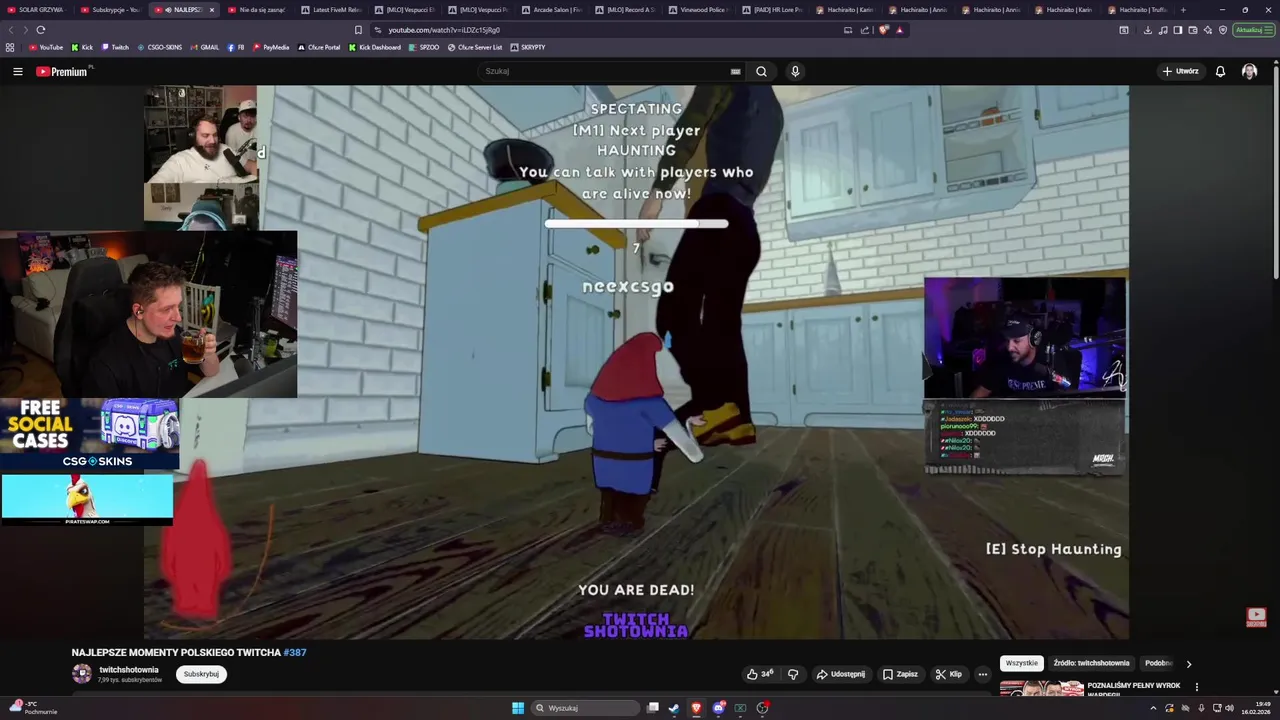Reload the page in the browser
This screenshot has width=1280, height=720.
pyautogui.click(x=40, y=30)
